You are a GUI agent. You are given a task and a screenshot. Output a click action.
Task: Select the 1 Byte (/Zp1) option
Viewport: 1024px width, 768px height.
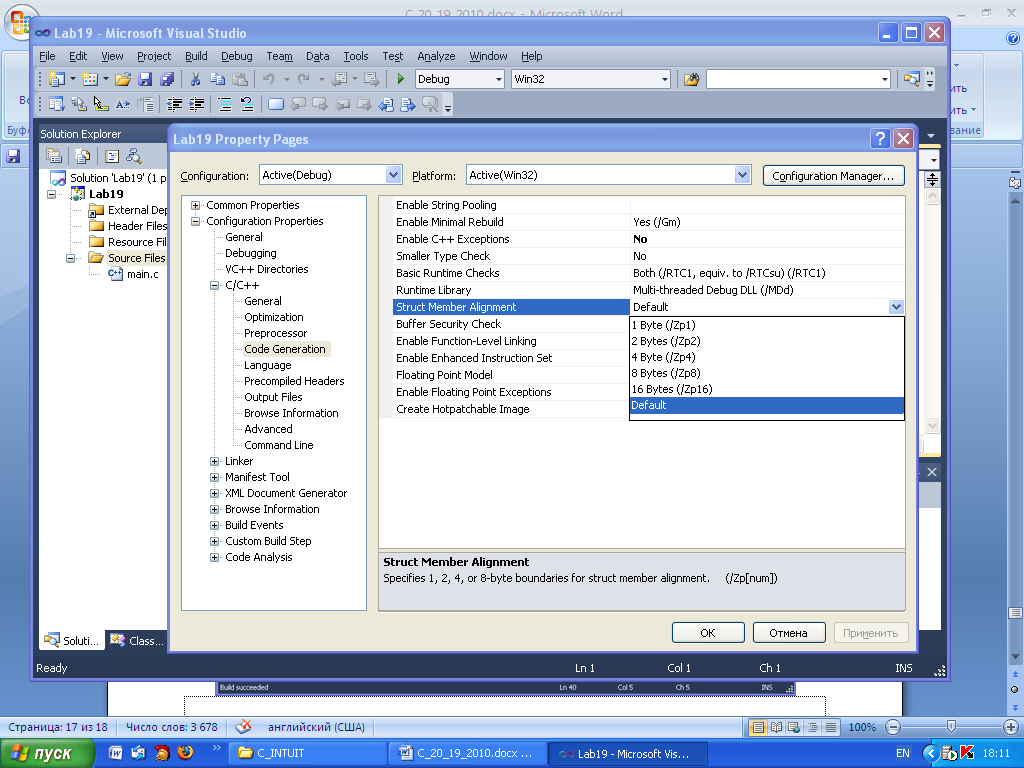[x=767, y=325]
